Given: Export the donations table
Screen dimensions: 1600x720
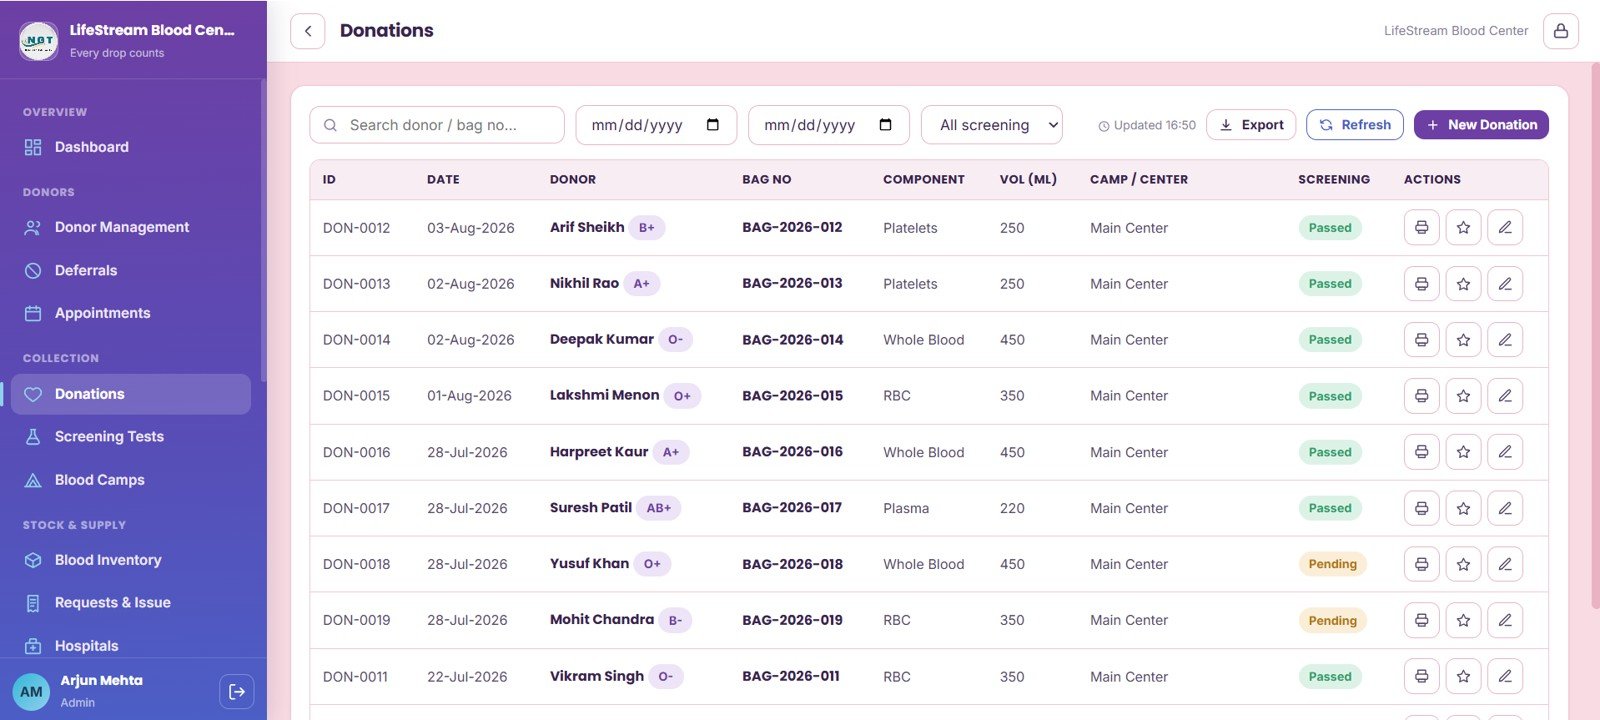Looking at the screenshot, I should 1251,125.
